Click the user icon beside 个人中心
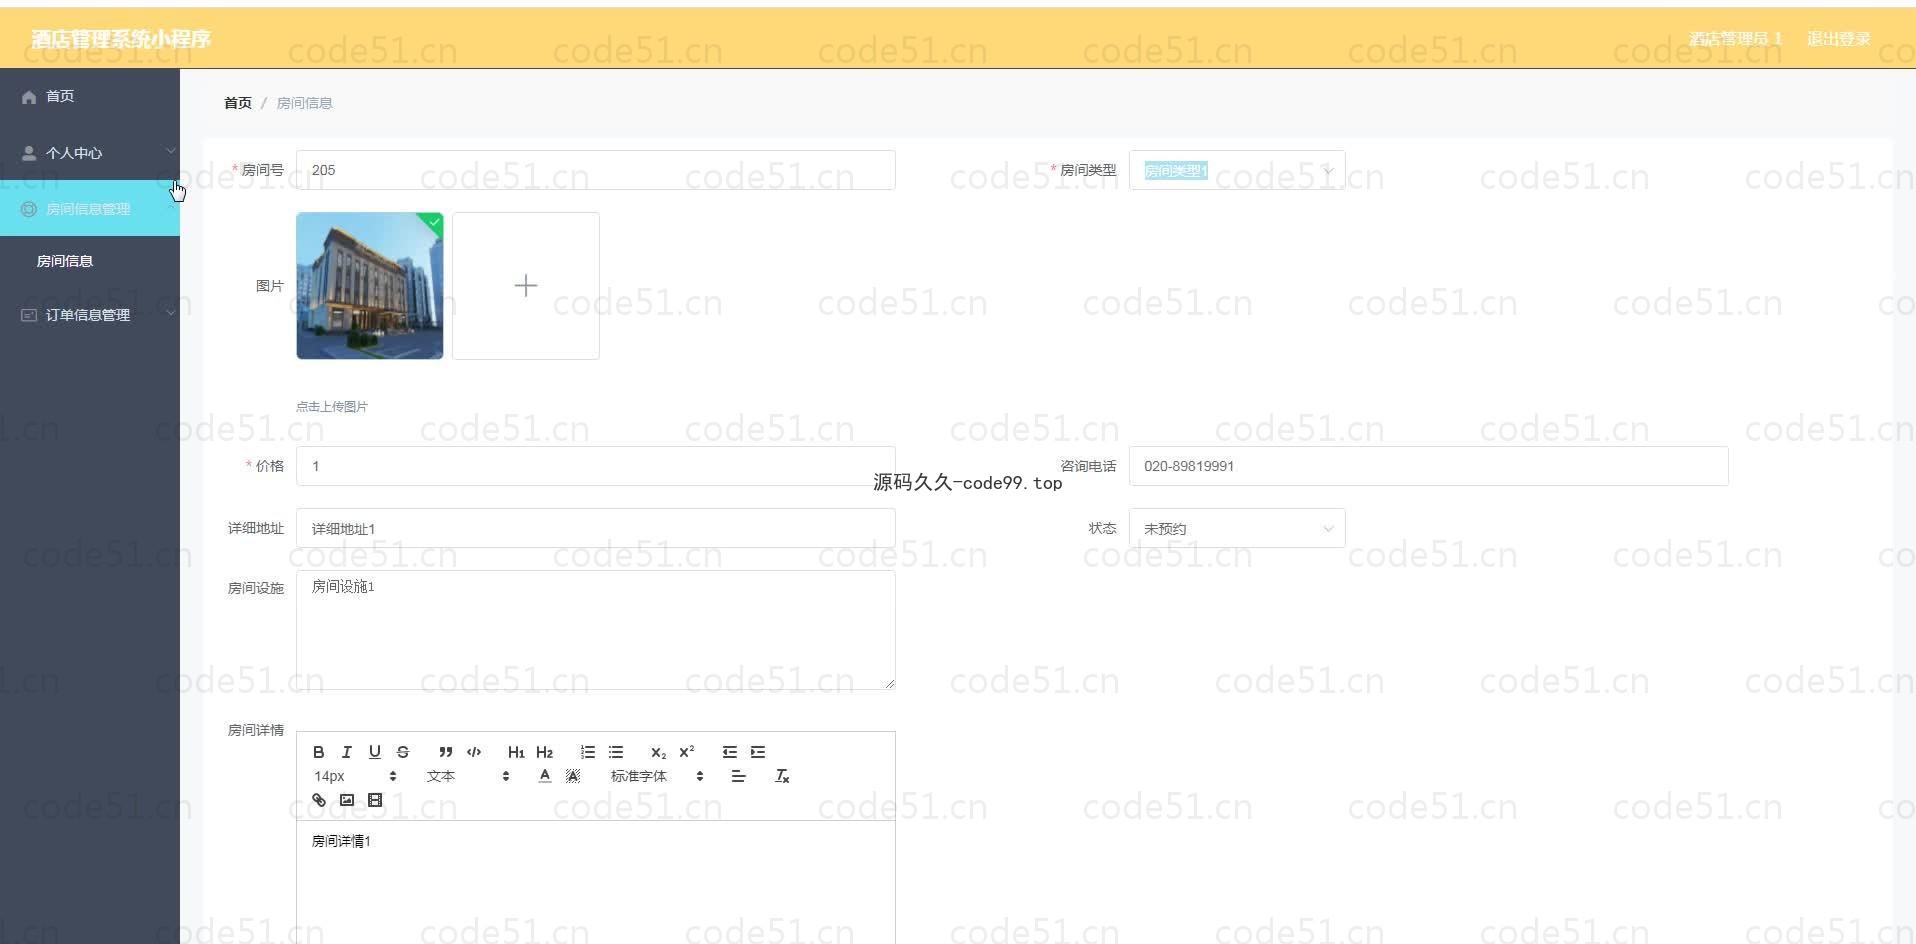Screen dimensions: 1916x944 [x=28, y=153]
